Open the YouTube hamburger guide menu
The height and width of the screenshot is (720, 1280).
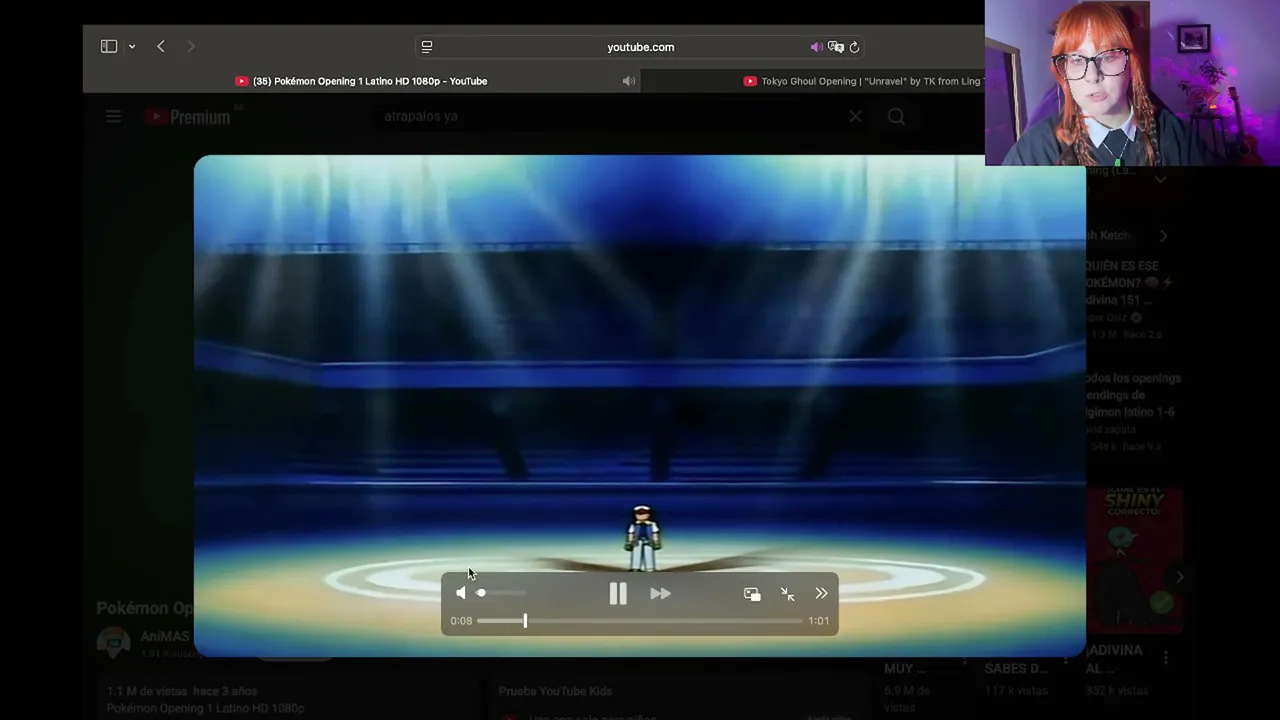click(113, 117)
